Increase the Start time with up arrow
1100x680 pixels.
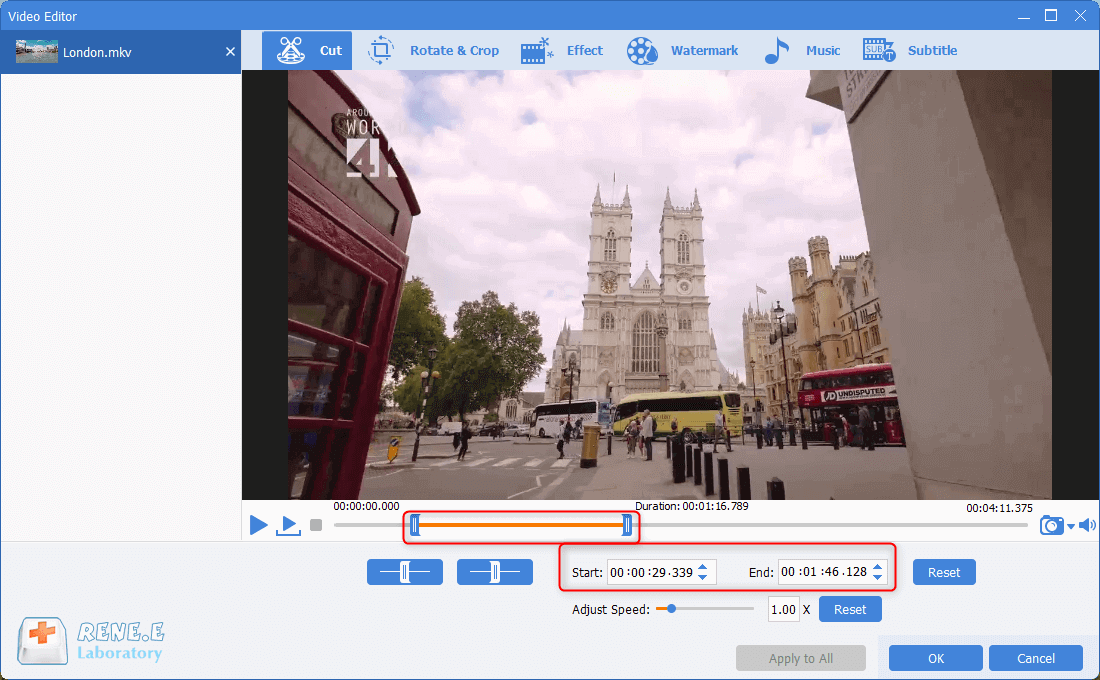tap(703, 567)
